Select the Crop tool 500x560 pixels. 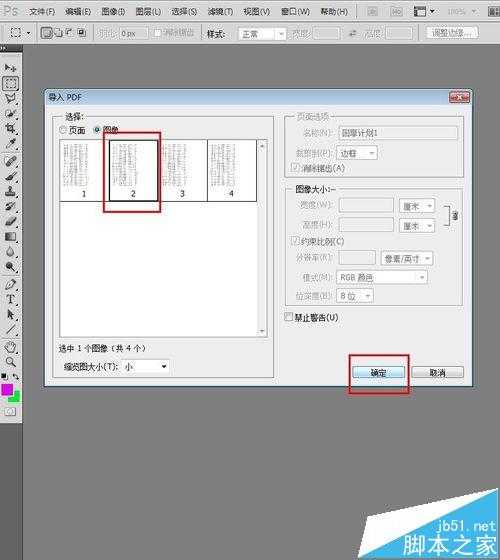click(10, 129)
